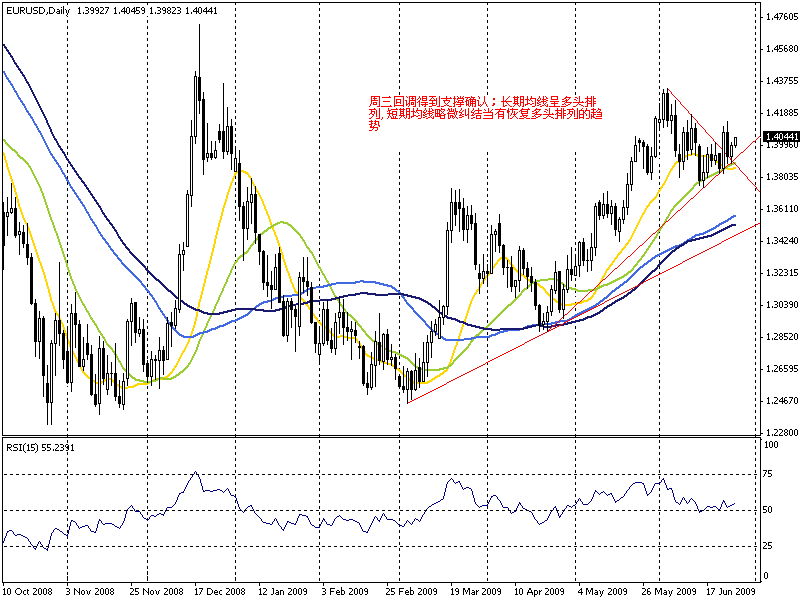Click the 3 Nov 2008 date label
The width and height of the screenshot is (800, 600).
(91, 591)
